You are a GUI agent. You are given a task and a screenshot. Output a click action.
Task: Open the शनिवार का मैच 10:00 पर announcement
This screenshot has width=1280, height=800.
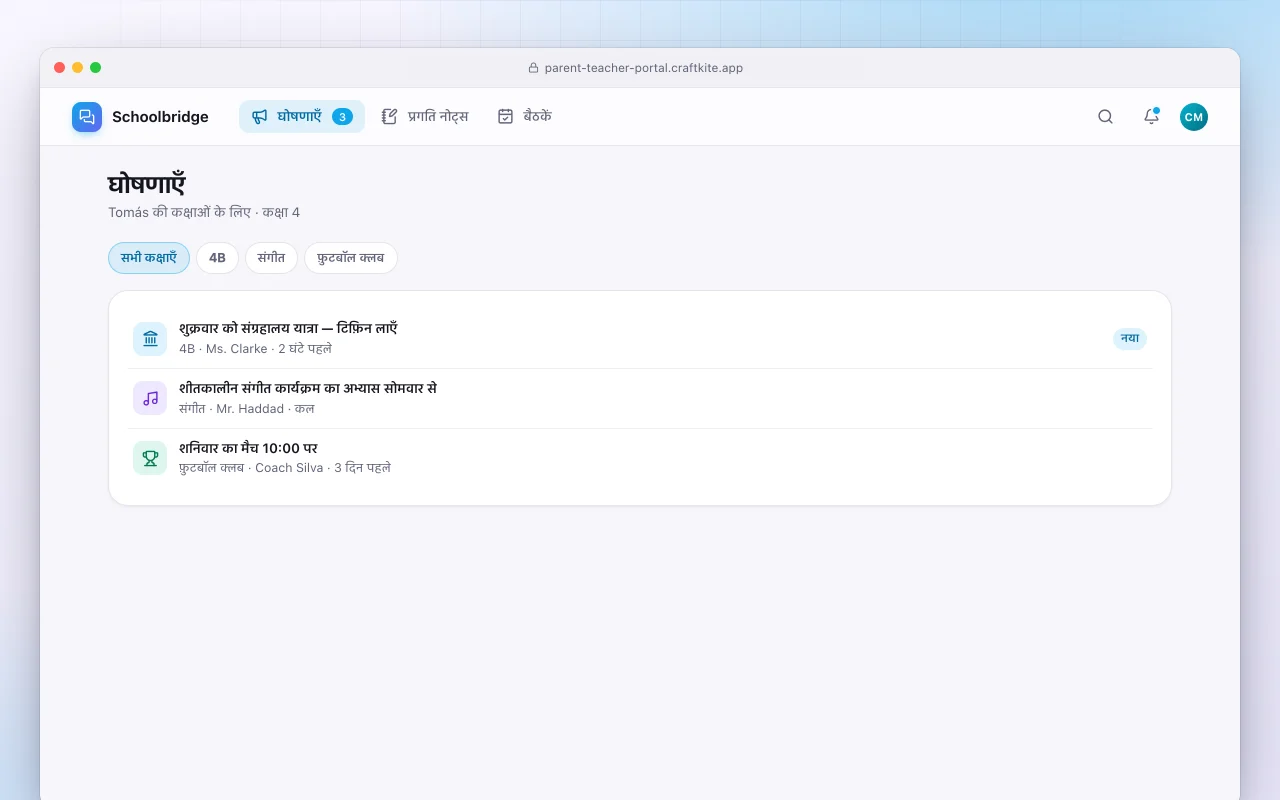click(x=640, y=459)
